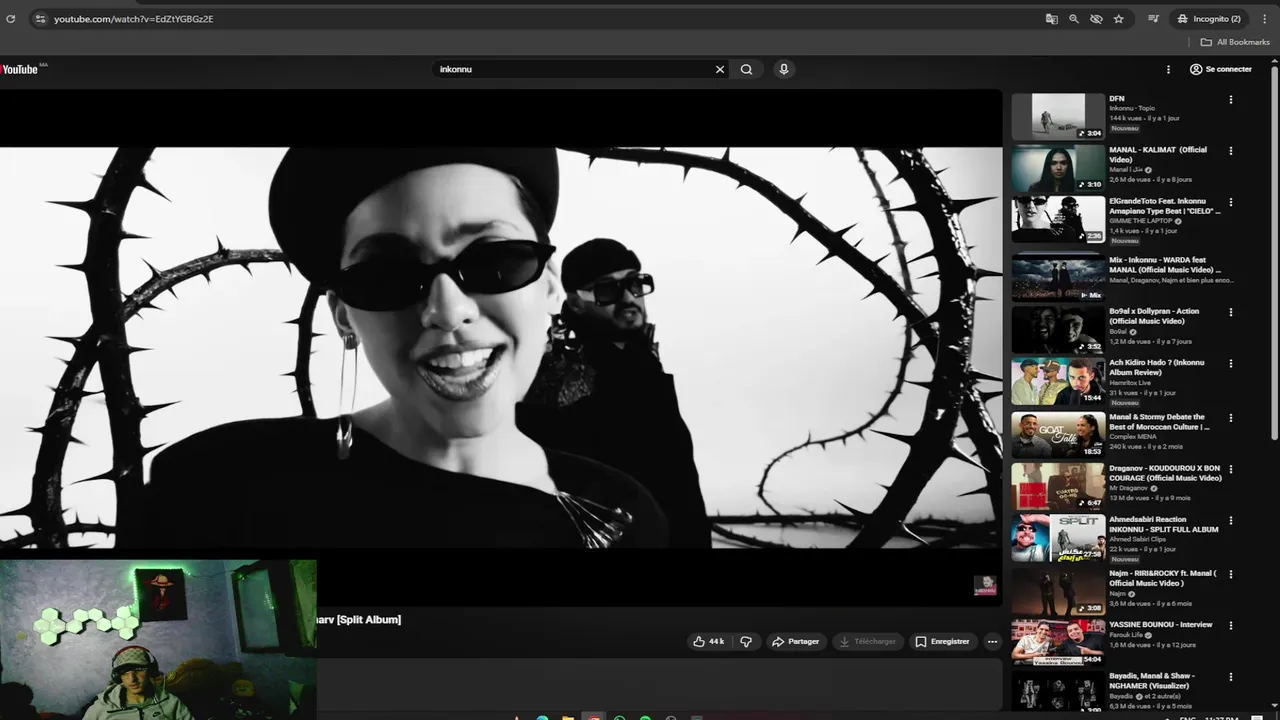Click the channel watermark in the player

click(985, 586)
